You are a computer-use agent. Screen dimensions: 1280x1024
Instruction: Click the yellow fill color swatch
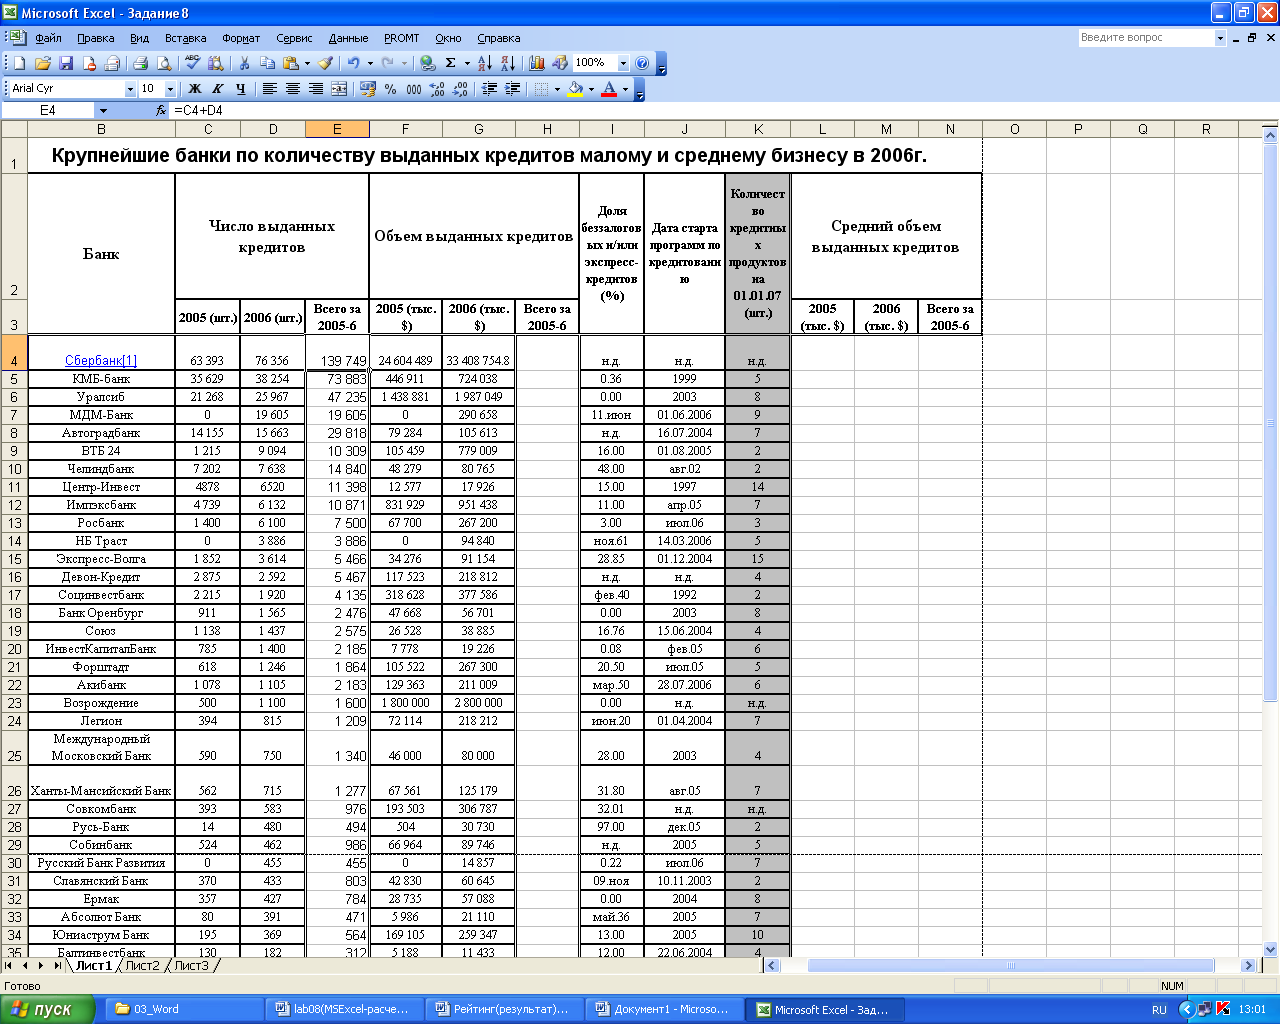575,89
